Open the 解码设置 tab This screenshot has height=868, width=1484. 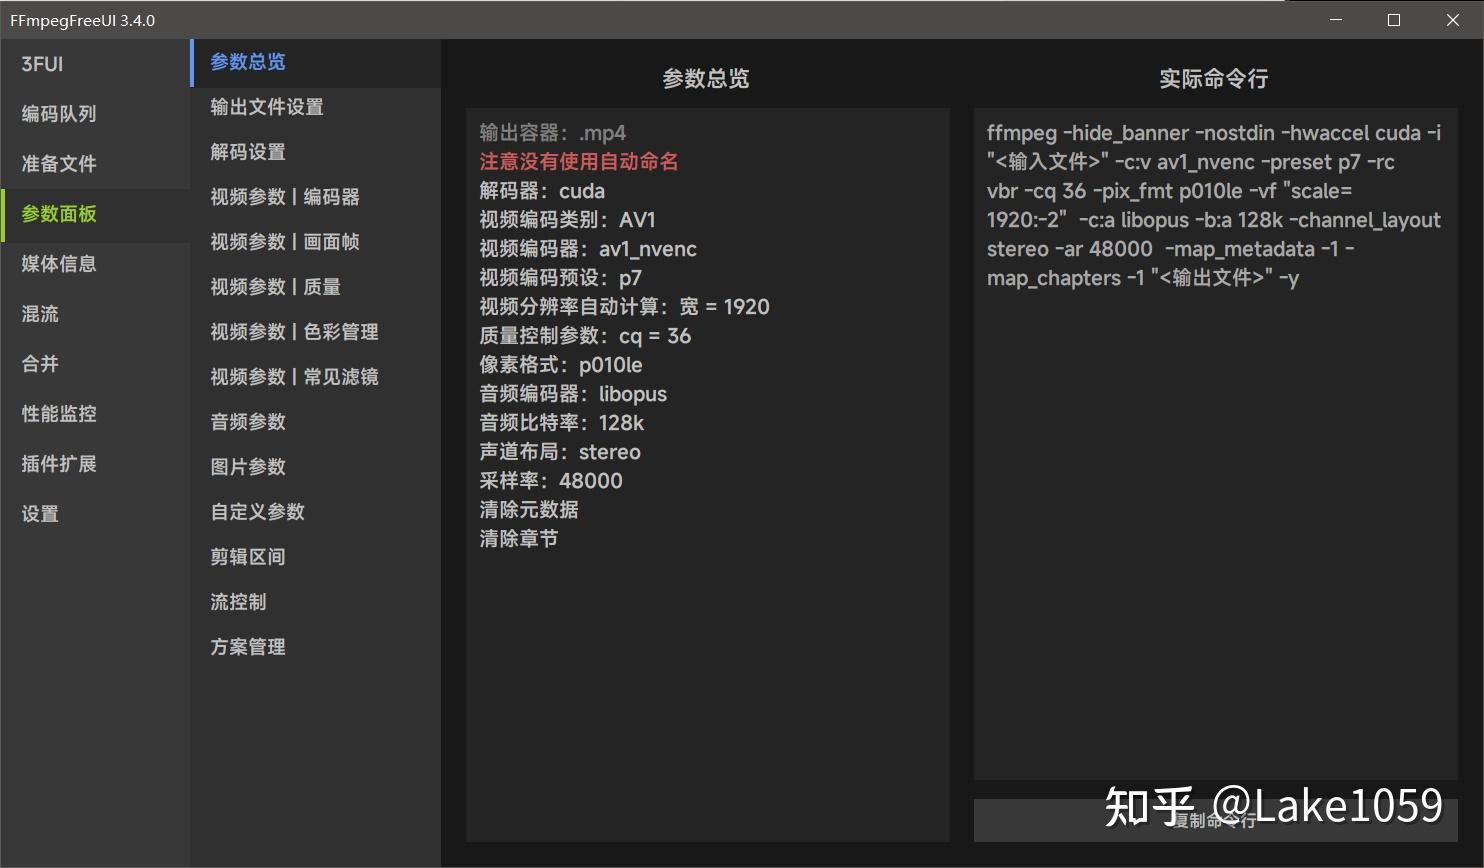click(x=248, y=151)
